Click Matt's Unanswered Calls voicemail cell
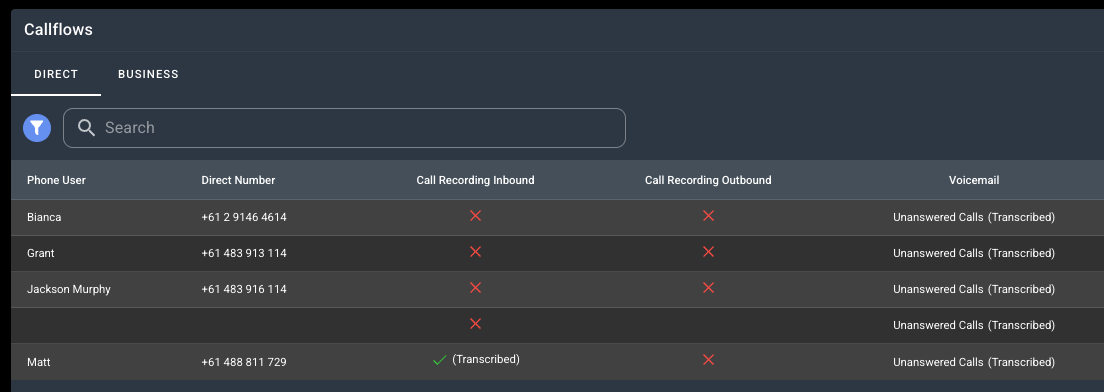The width and height of the screenshot is (1104, 392). pos(974,362)
